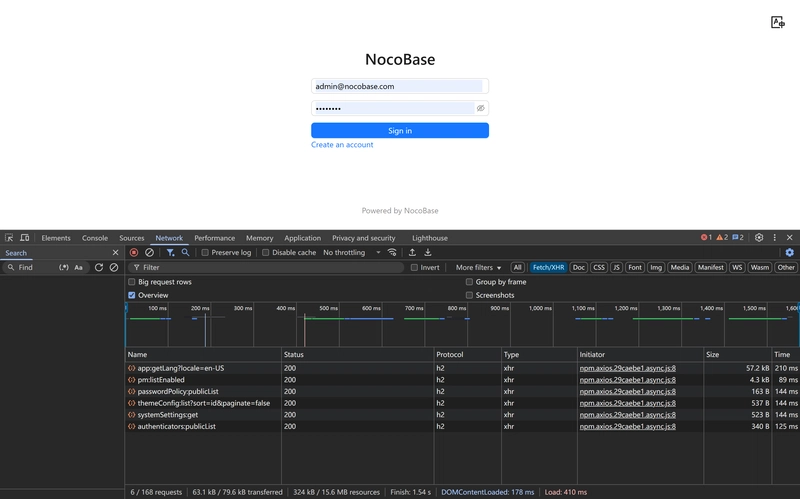The width and height of the screenshot is (800, 499).
Task: Expand the More filters dropdown
Action: point(478,267)
